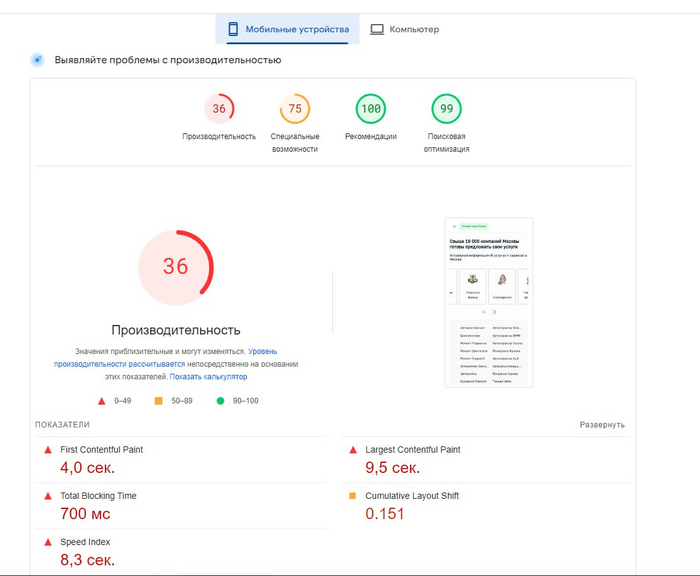Select the Специальные возможности score gauge 75

tap(295, 109)
